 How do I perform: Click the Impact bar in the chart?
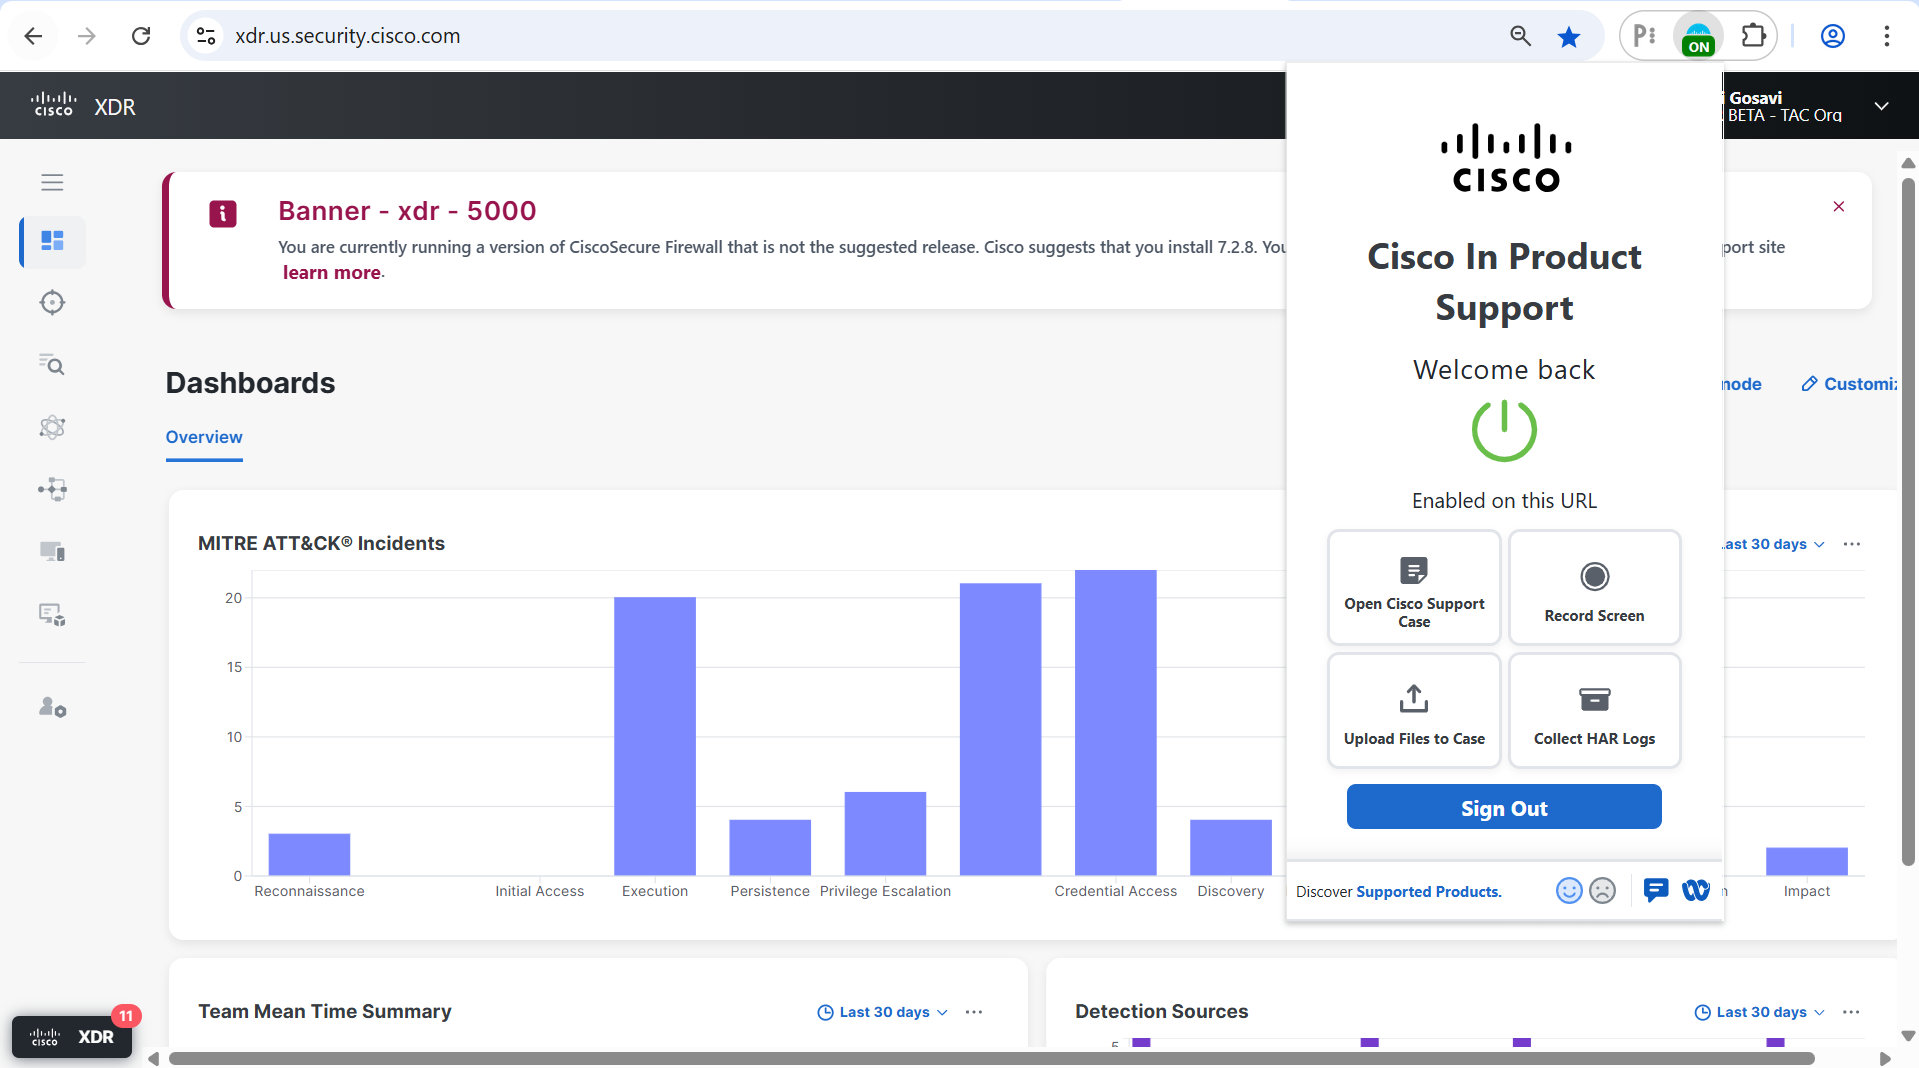[x=1806, y=861]
